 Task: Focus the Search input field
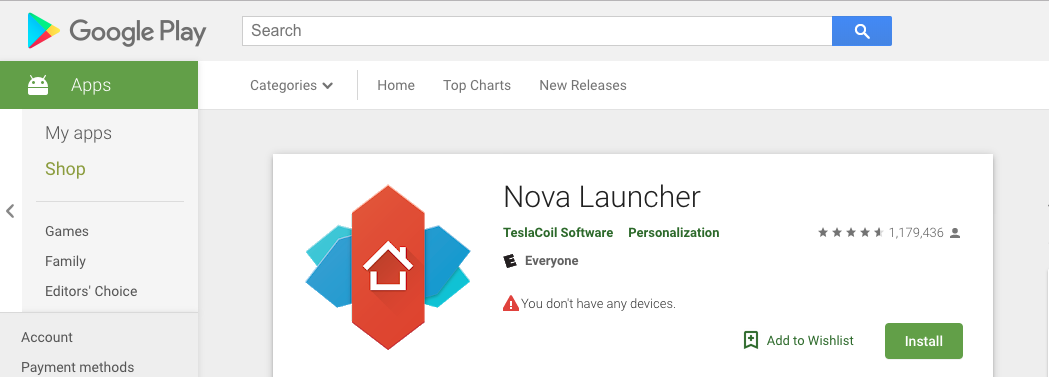(x=537, y=31)
